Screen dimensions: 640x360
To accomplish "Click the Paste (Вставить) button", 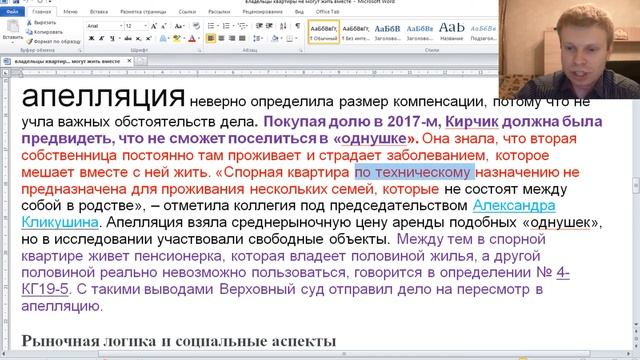I will point(12,30).
